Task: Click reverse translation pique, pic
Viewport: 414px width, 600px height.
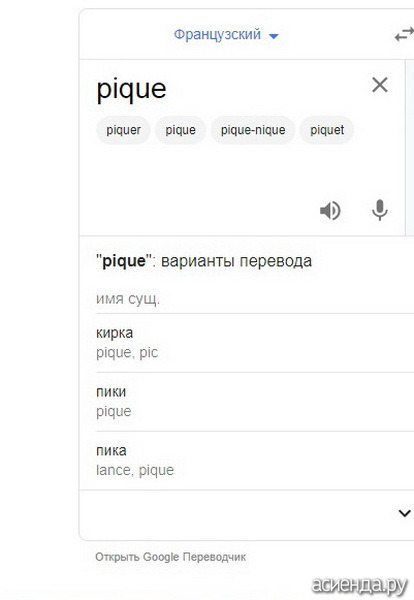Action: click(x=127, y=353)
